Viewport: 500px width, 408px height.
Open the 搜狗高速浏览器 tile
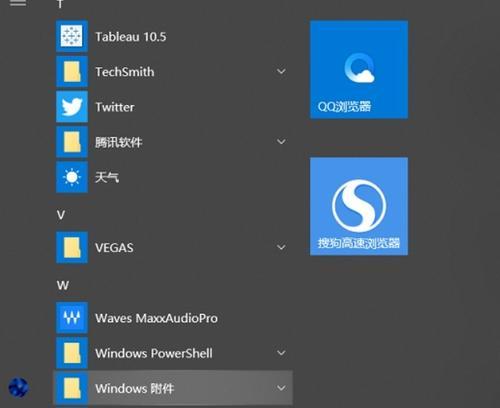[x=359, y=206]
